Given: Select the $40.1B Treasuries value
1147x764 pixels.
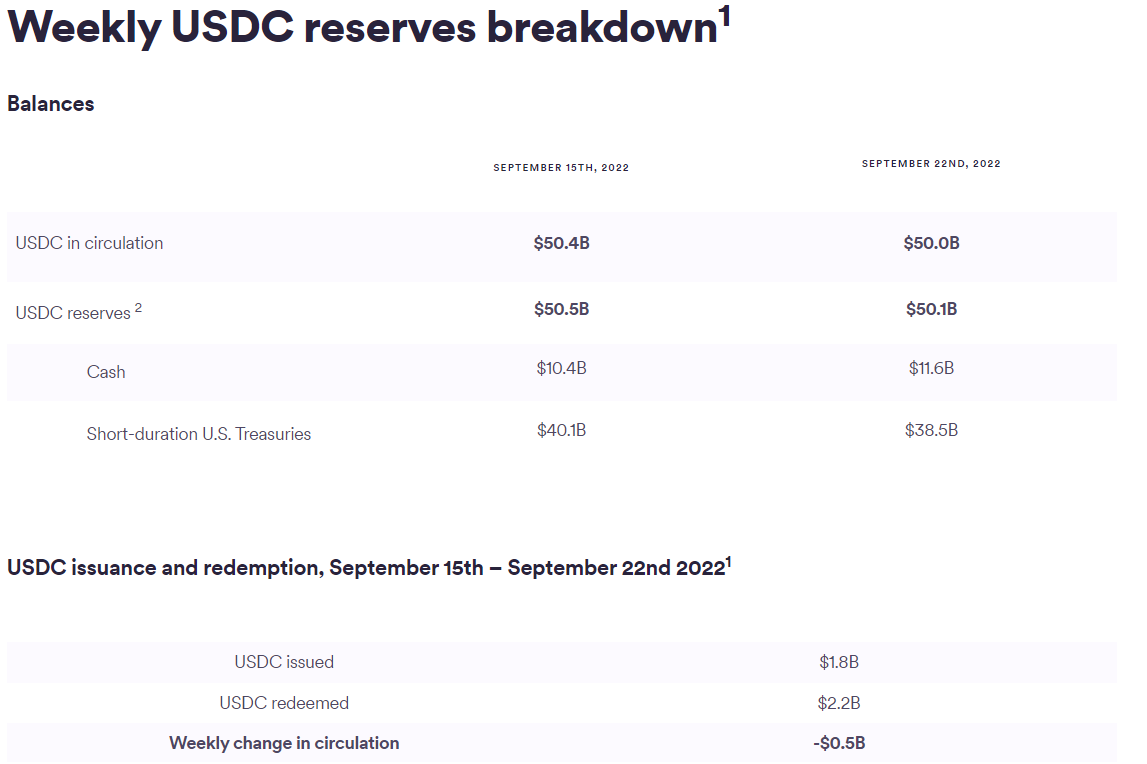Looking at the screenshot, I should pyautogui.click(x=561, y=430).
